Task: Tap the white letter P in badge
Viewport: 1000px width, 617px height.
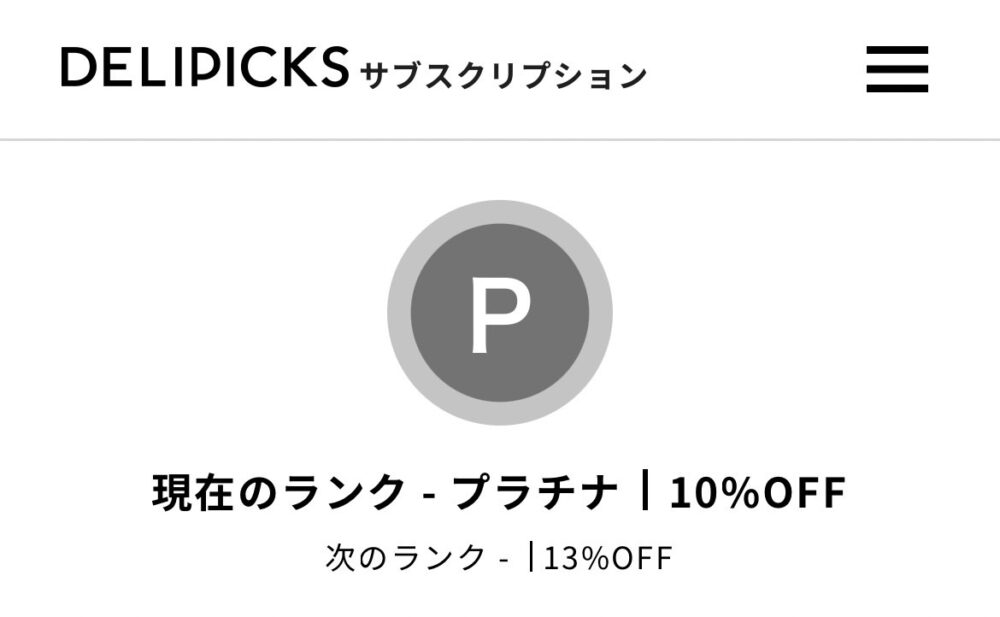Action: tap(500, 315)
